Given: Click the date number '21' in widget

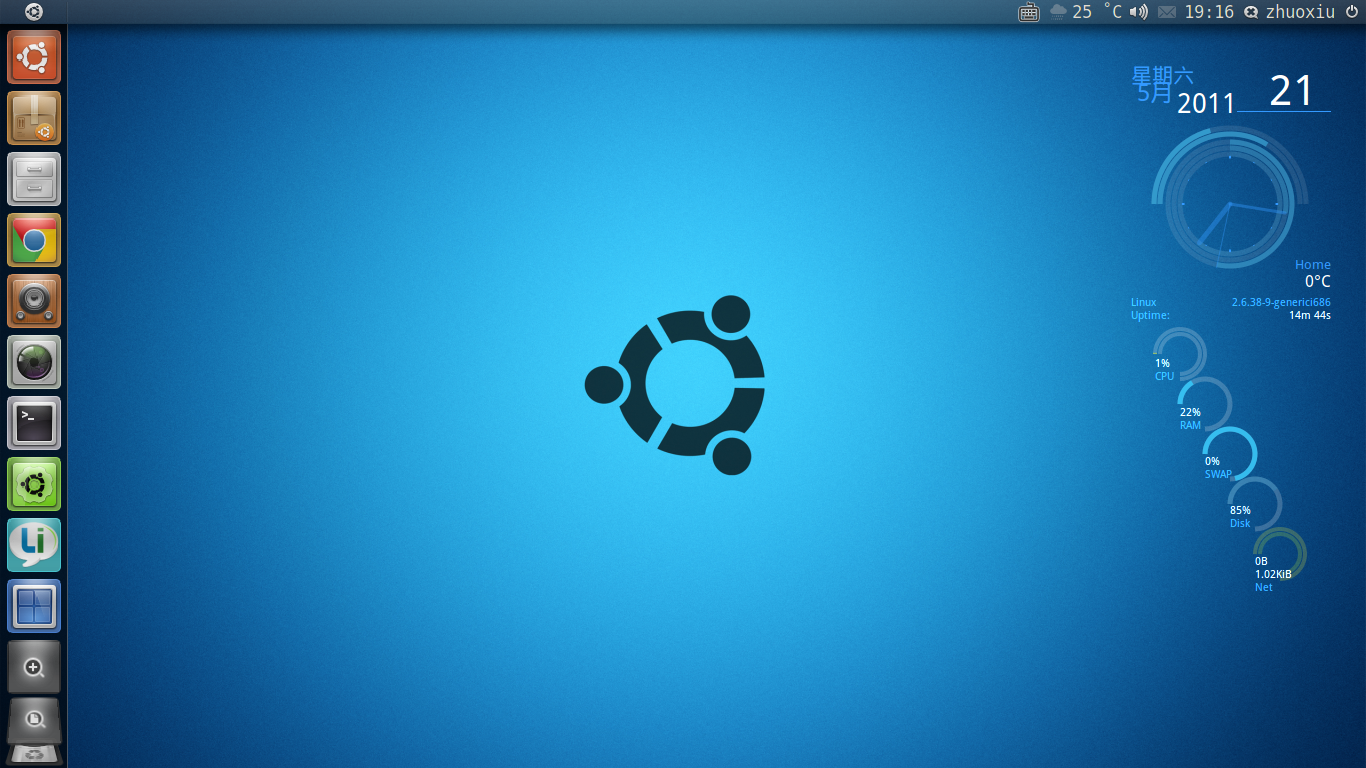Looking at the screenshot, I should pyautogui.click(x=1291, y=91).
